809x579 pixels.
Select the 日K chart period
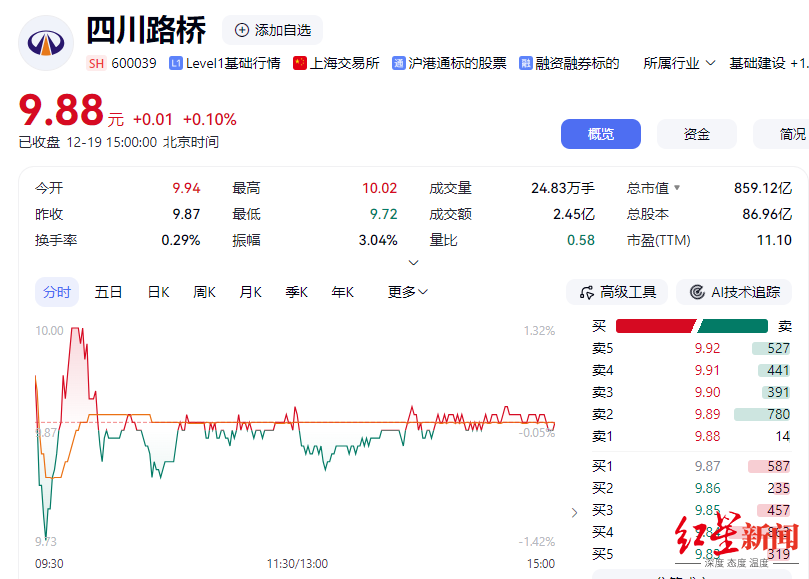158,292
